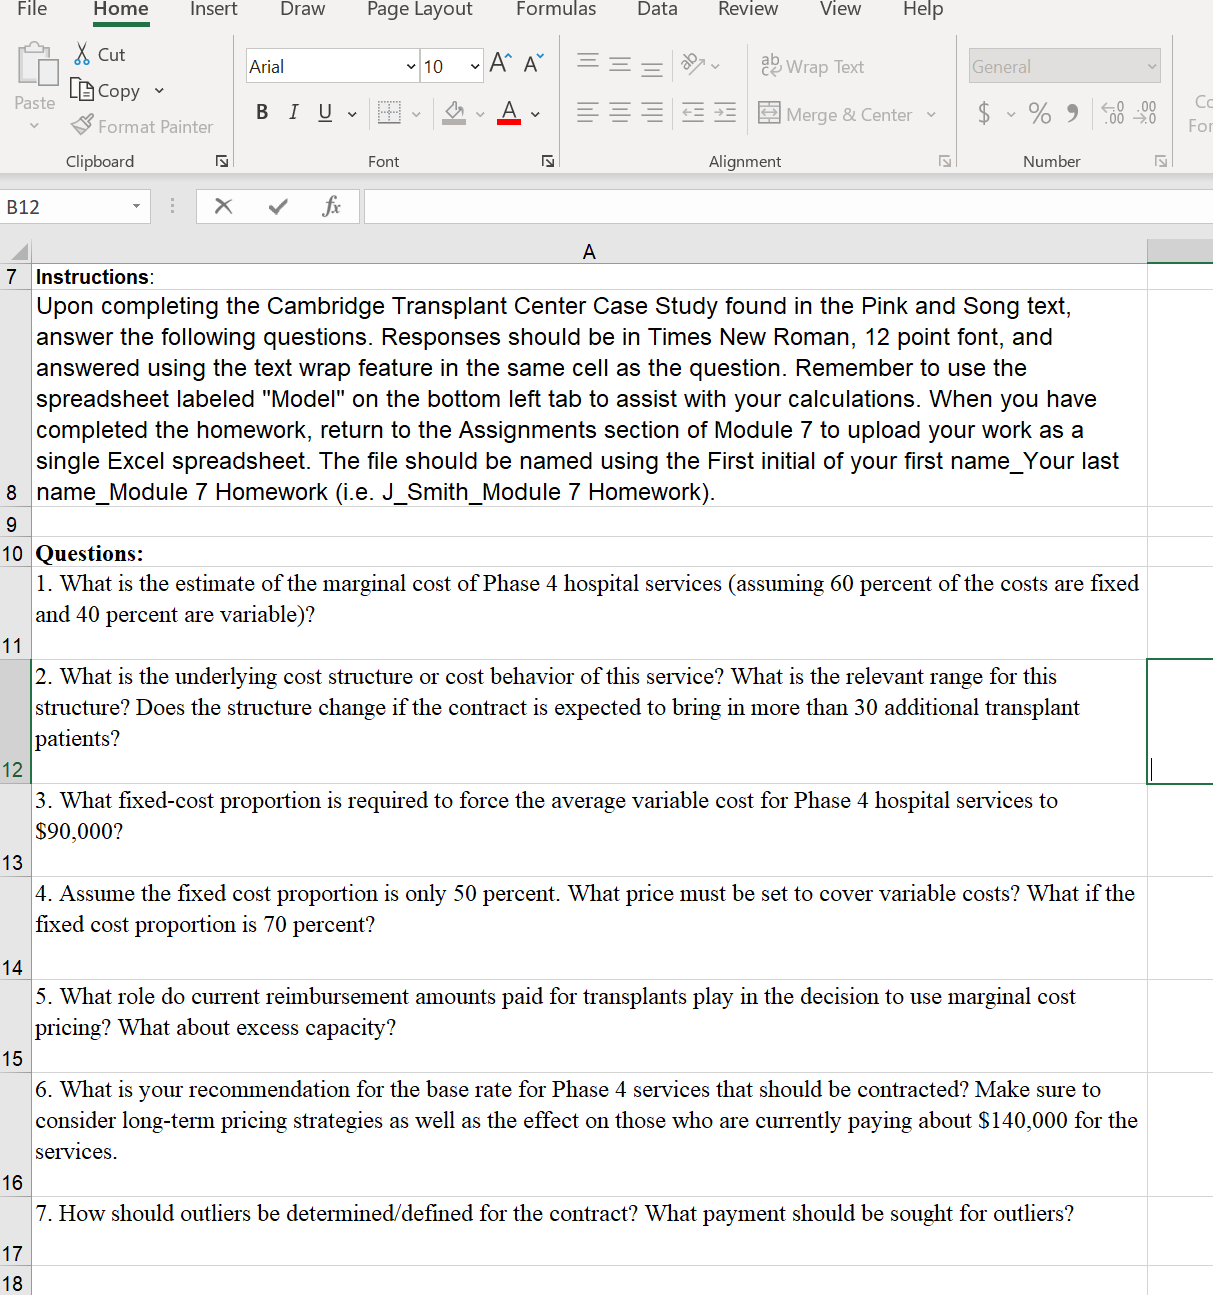The image size is (1213, 1295).
Task: Select the Format Painter tool
Action: click(142, 126)
